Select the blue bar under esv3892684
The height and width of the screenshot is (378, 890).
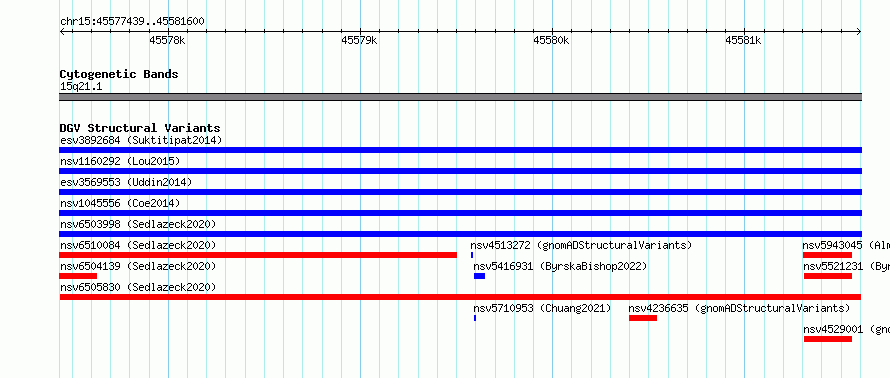[460, 150]
